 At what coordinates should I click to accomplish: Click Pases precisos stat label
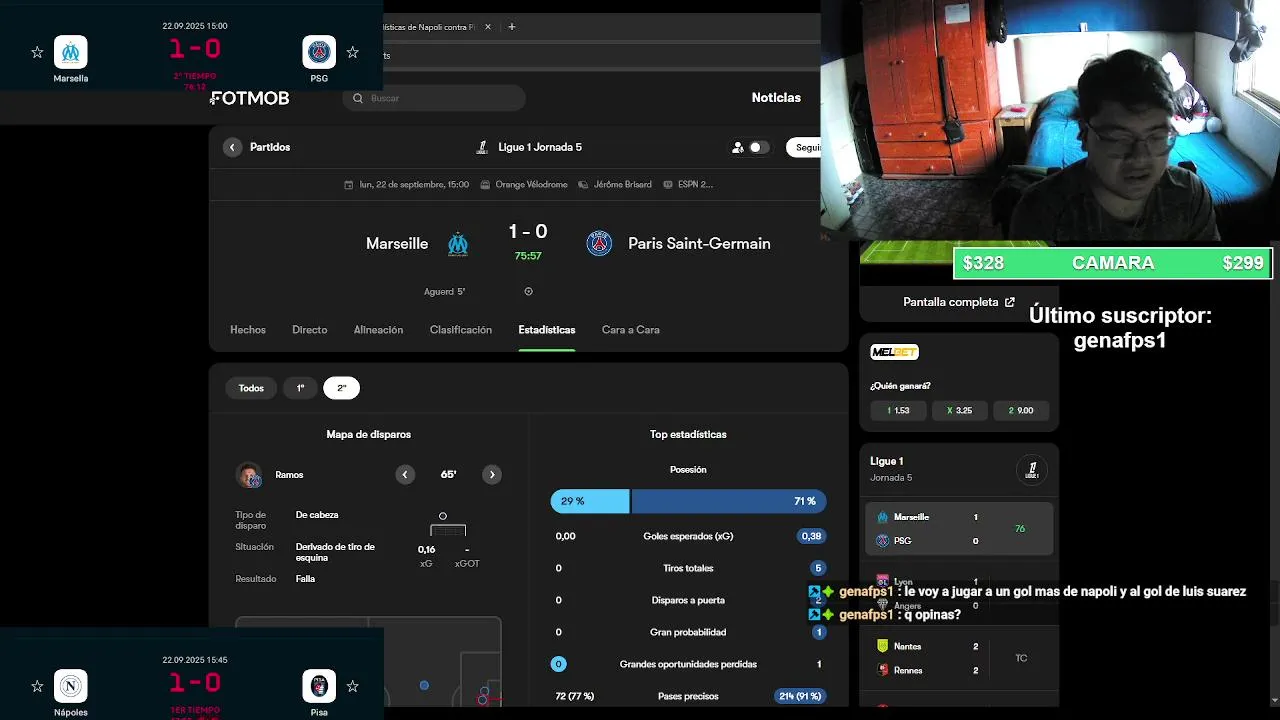tap(688, 696)
